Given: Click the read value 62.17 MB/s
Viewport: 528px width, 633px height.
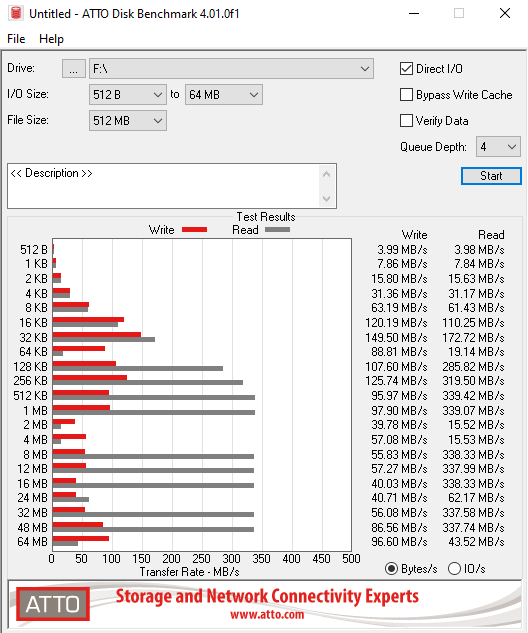Looking at the screenshot, I should click(476, 498).
